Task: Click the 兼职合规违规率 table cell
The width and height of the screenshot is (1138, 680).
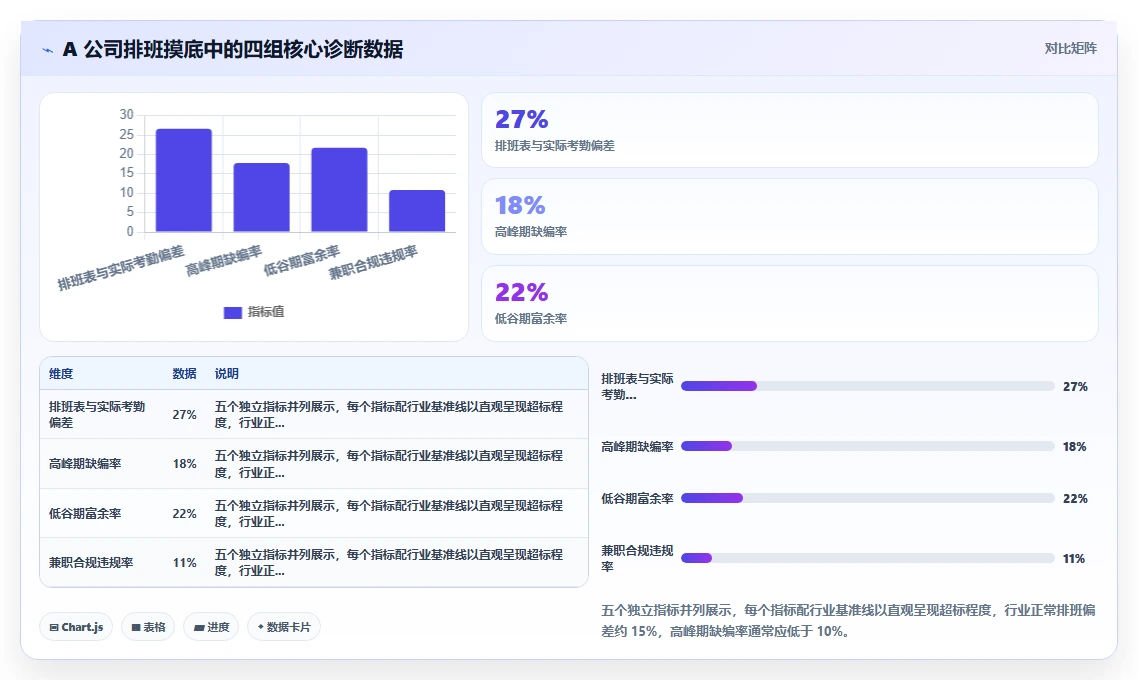Action: (91, 562)
